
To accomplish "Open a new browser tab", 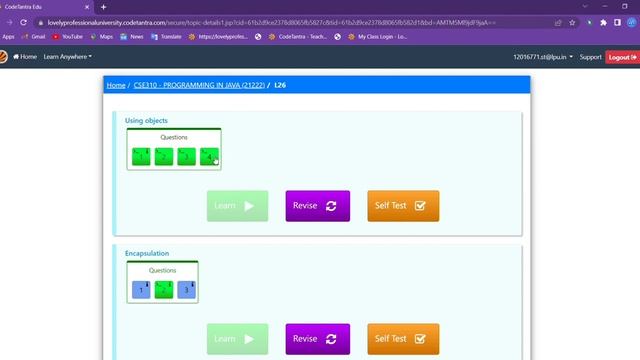I will point(103,7).
